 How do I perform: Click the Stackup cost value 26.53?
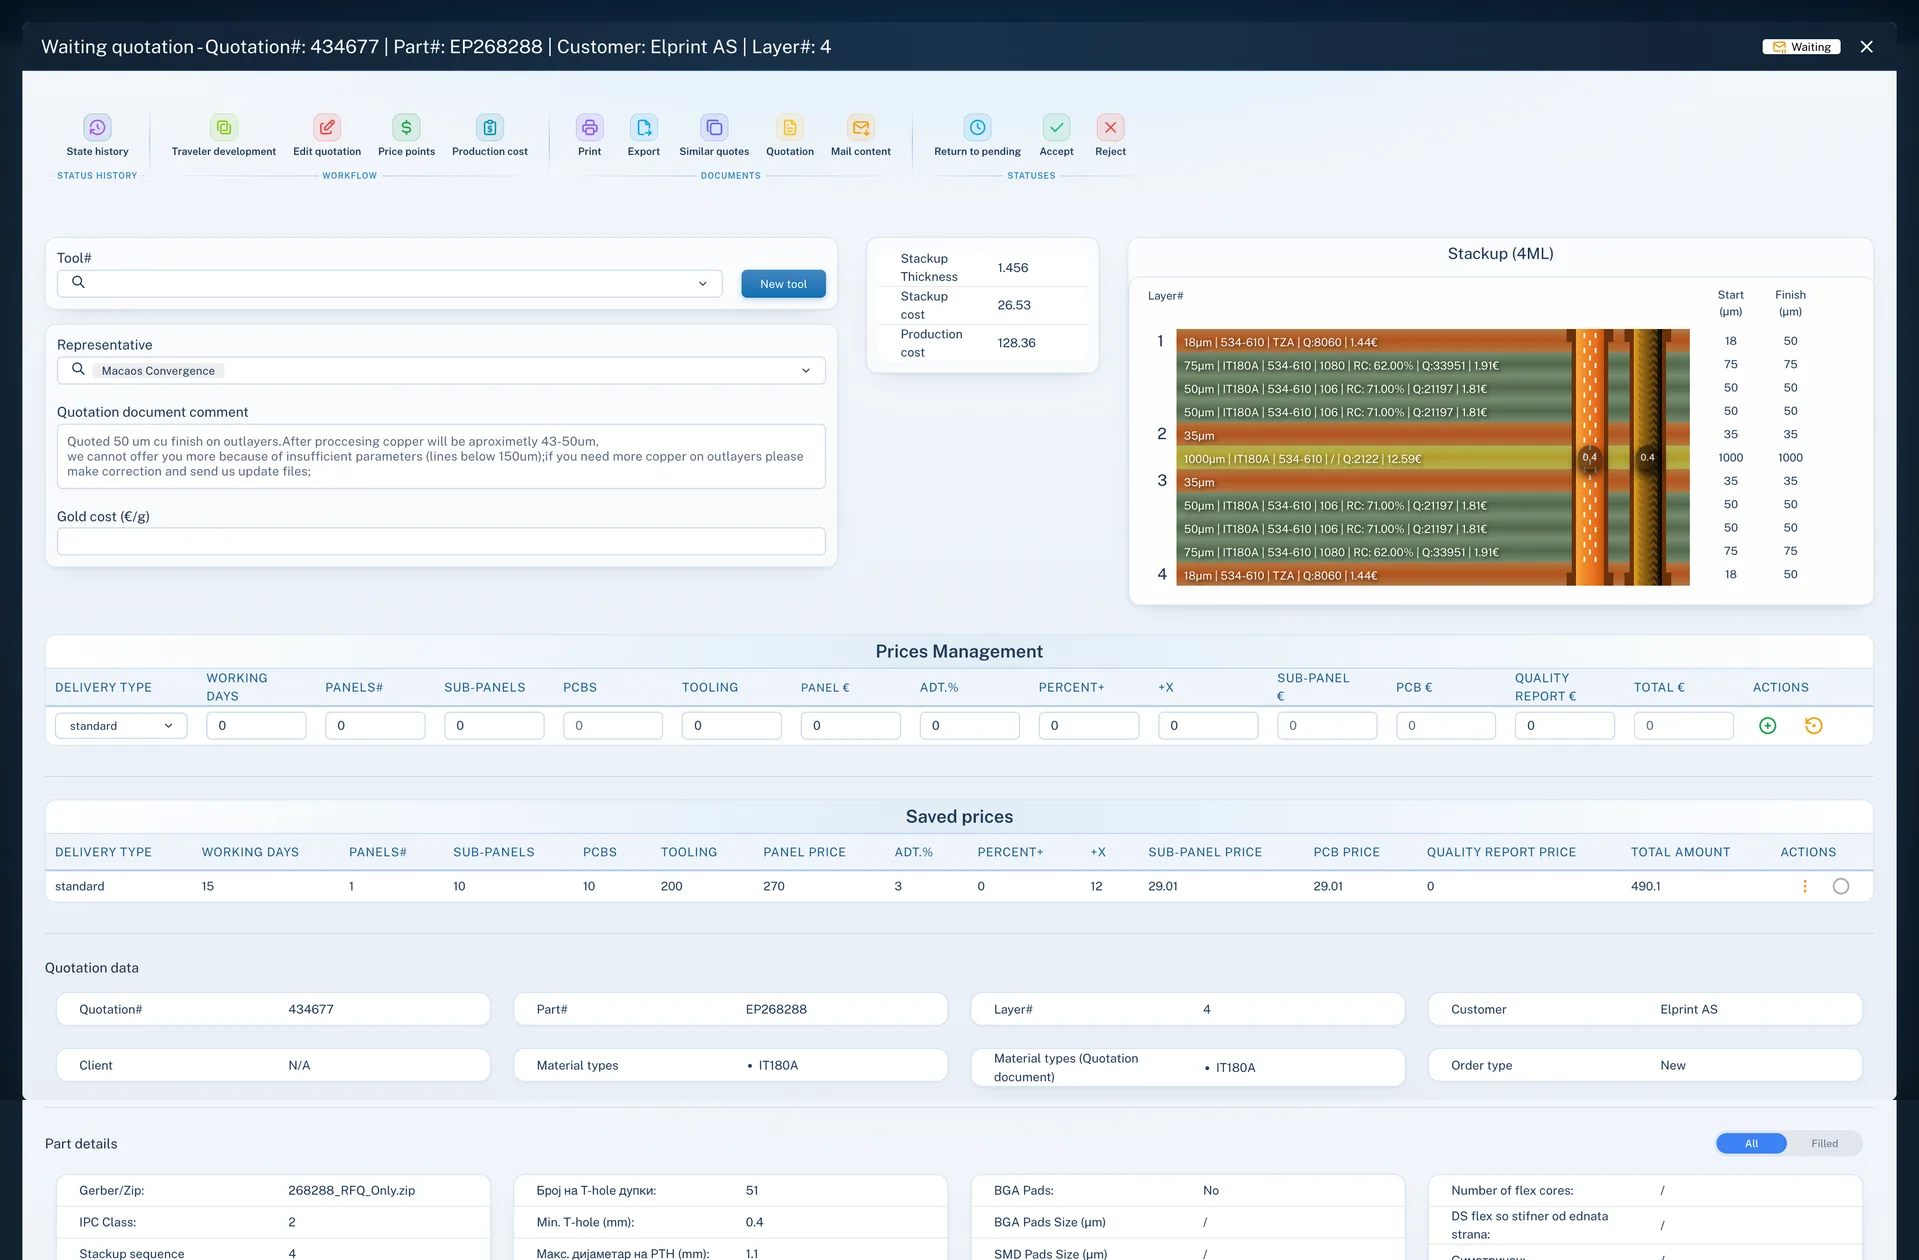[1014, 305]
